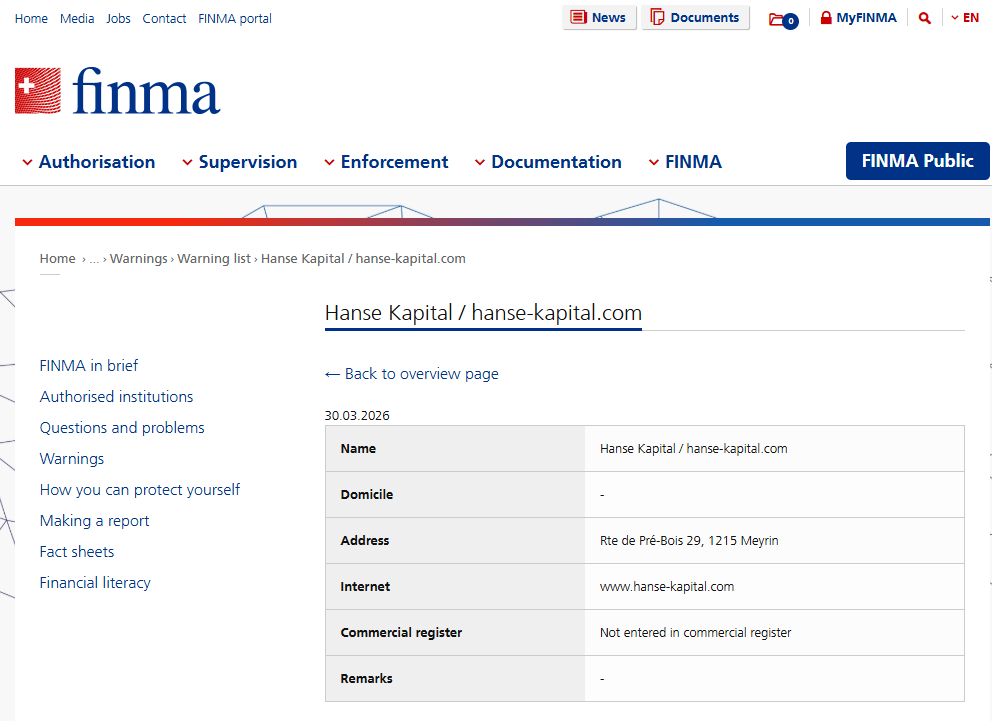Click Home in the breadcrumb

point(58,259)
